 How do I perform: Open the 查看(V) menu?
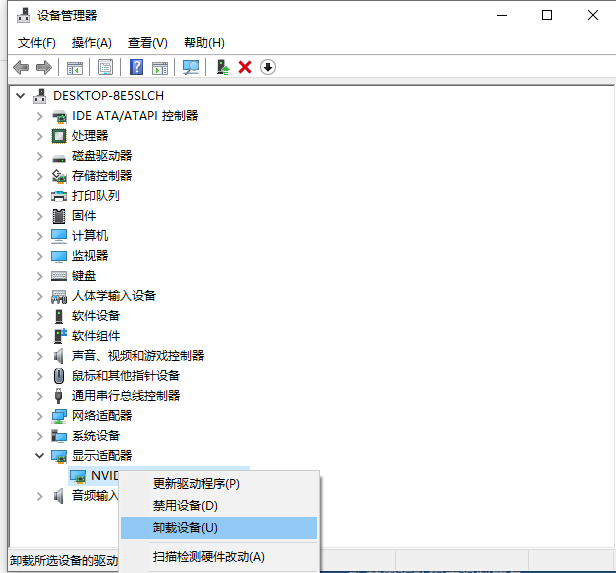pos(147,42)
